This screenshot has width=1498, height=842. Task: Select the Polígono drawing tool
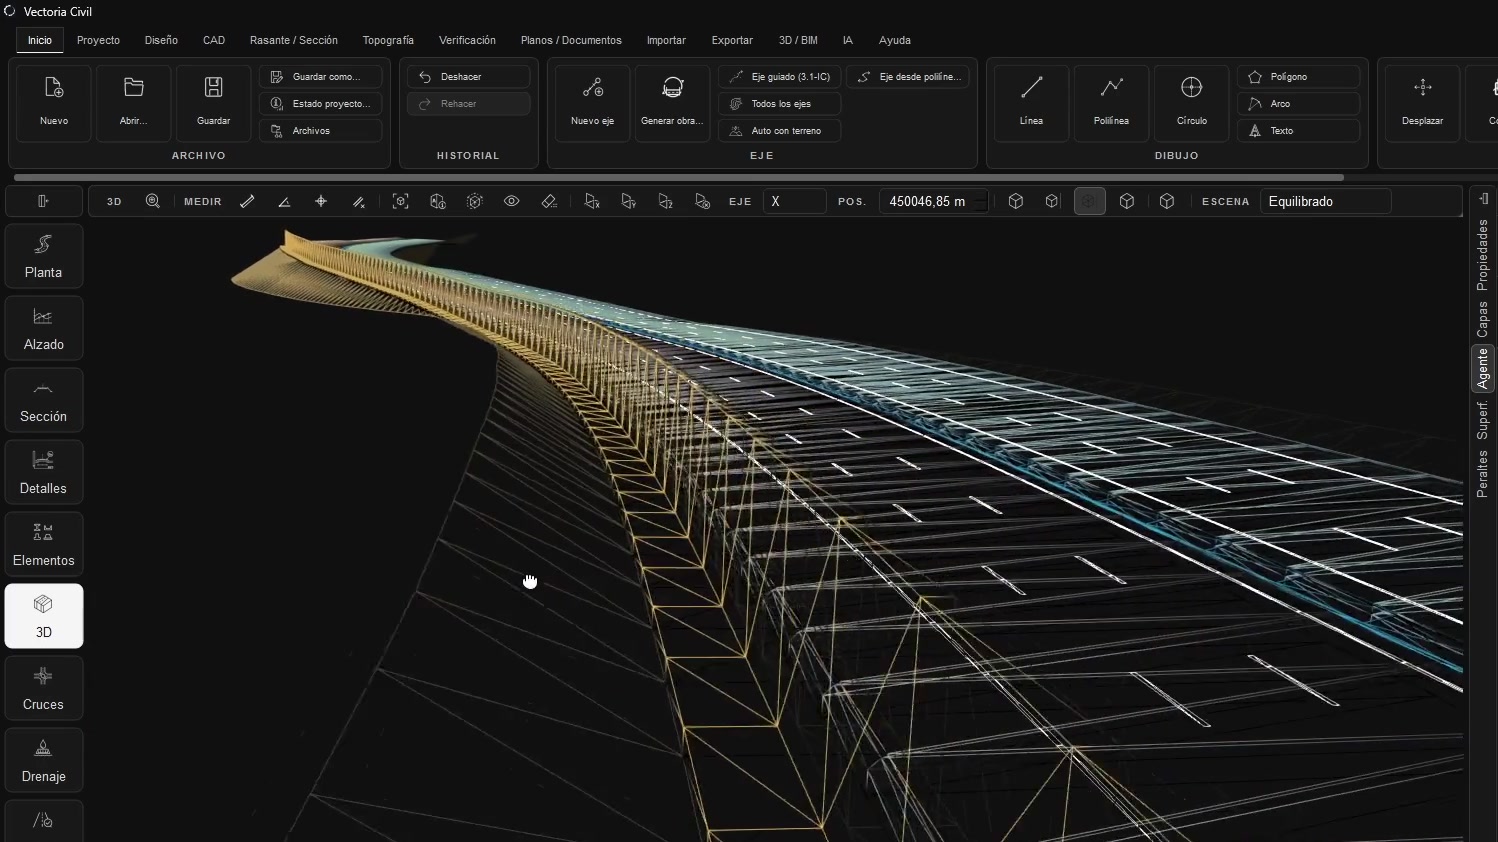tap(1299, 77)
